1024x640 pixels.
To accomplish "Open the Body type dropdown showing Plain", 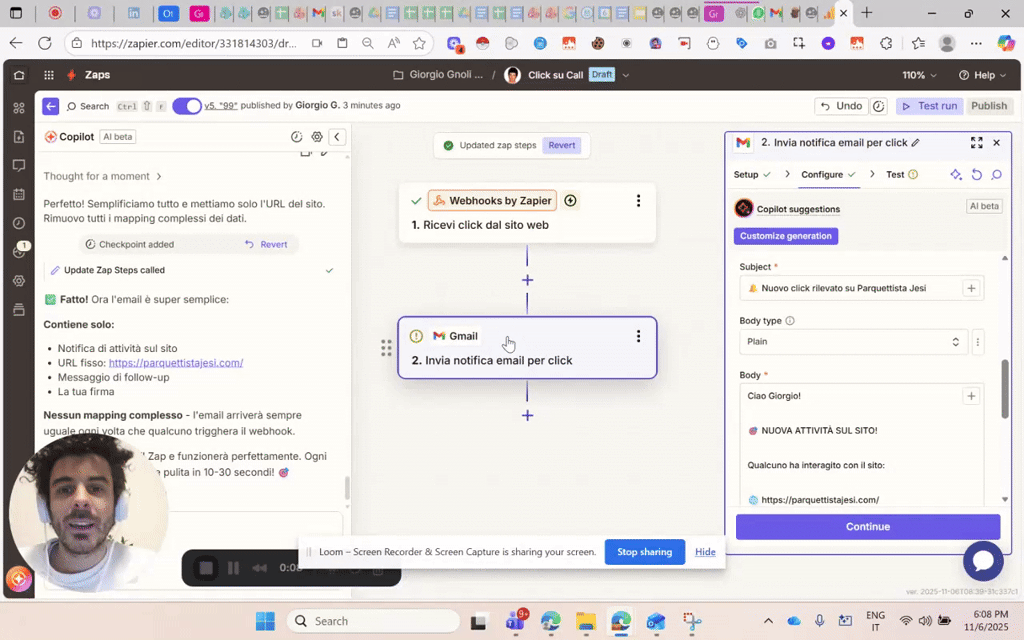I will click(x=855, y=341).
